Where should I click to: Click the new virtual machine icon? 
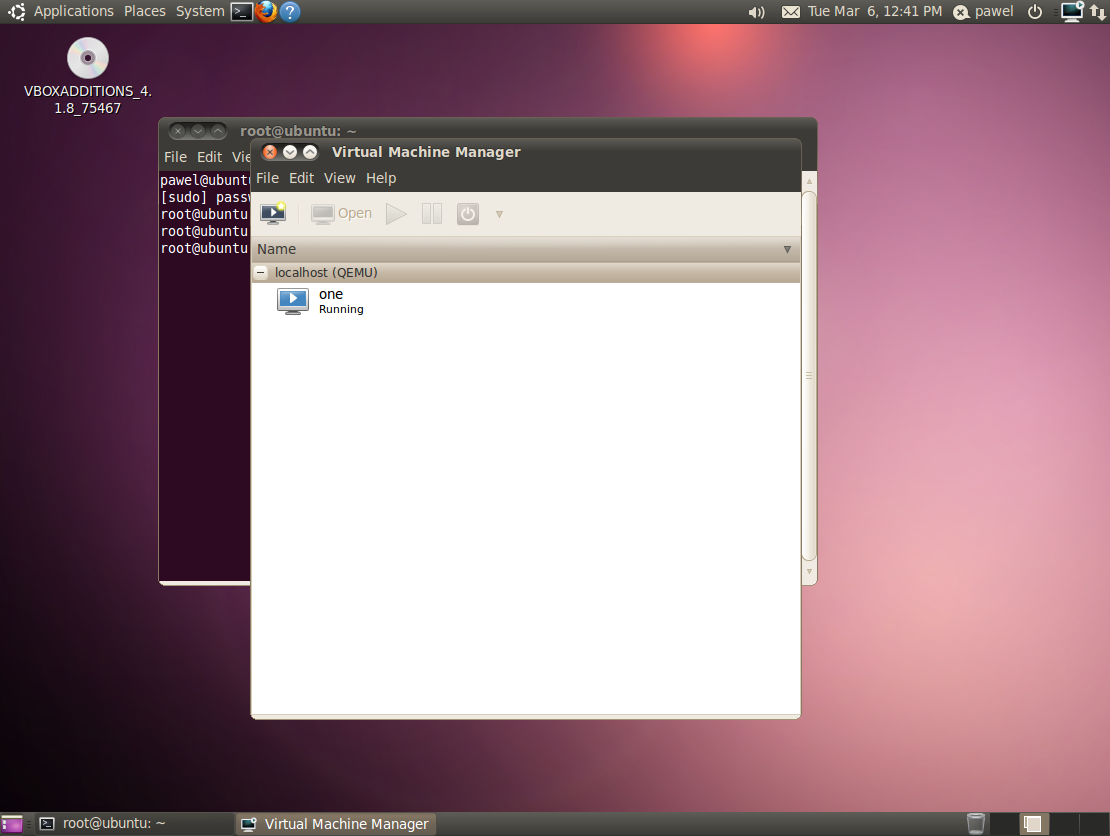pyautogui.click(x=272, y=213)
